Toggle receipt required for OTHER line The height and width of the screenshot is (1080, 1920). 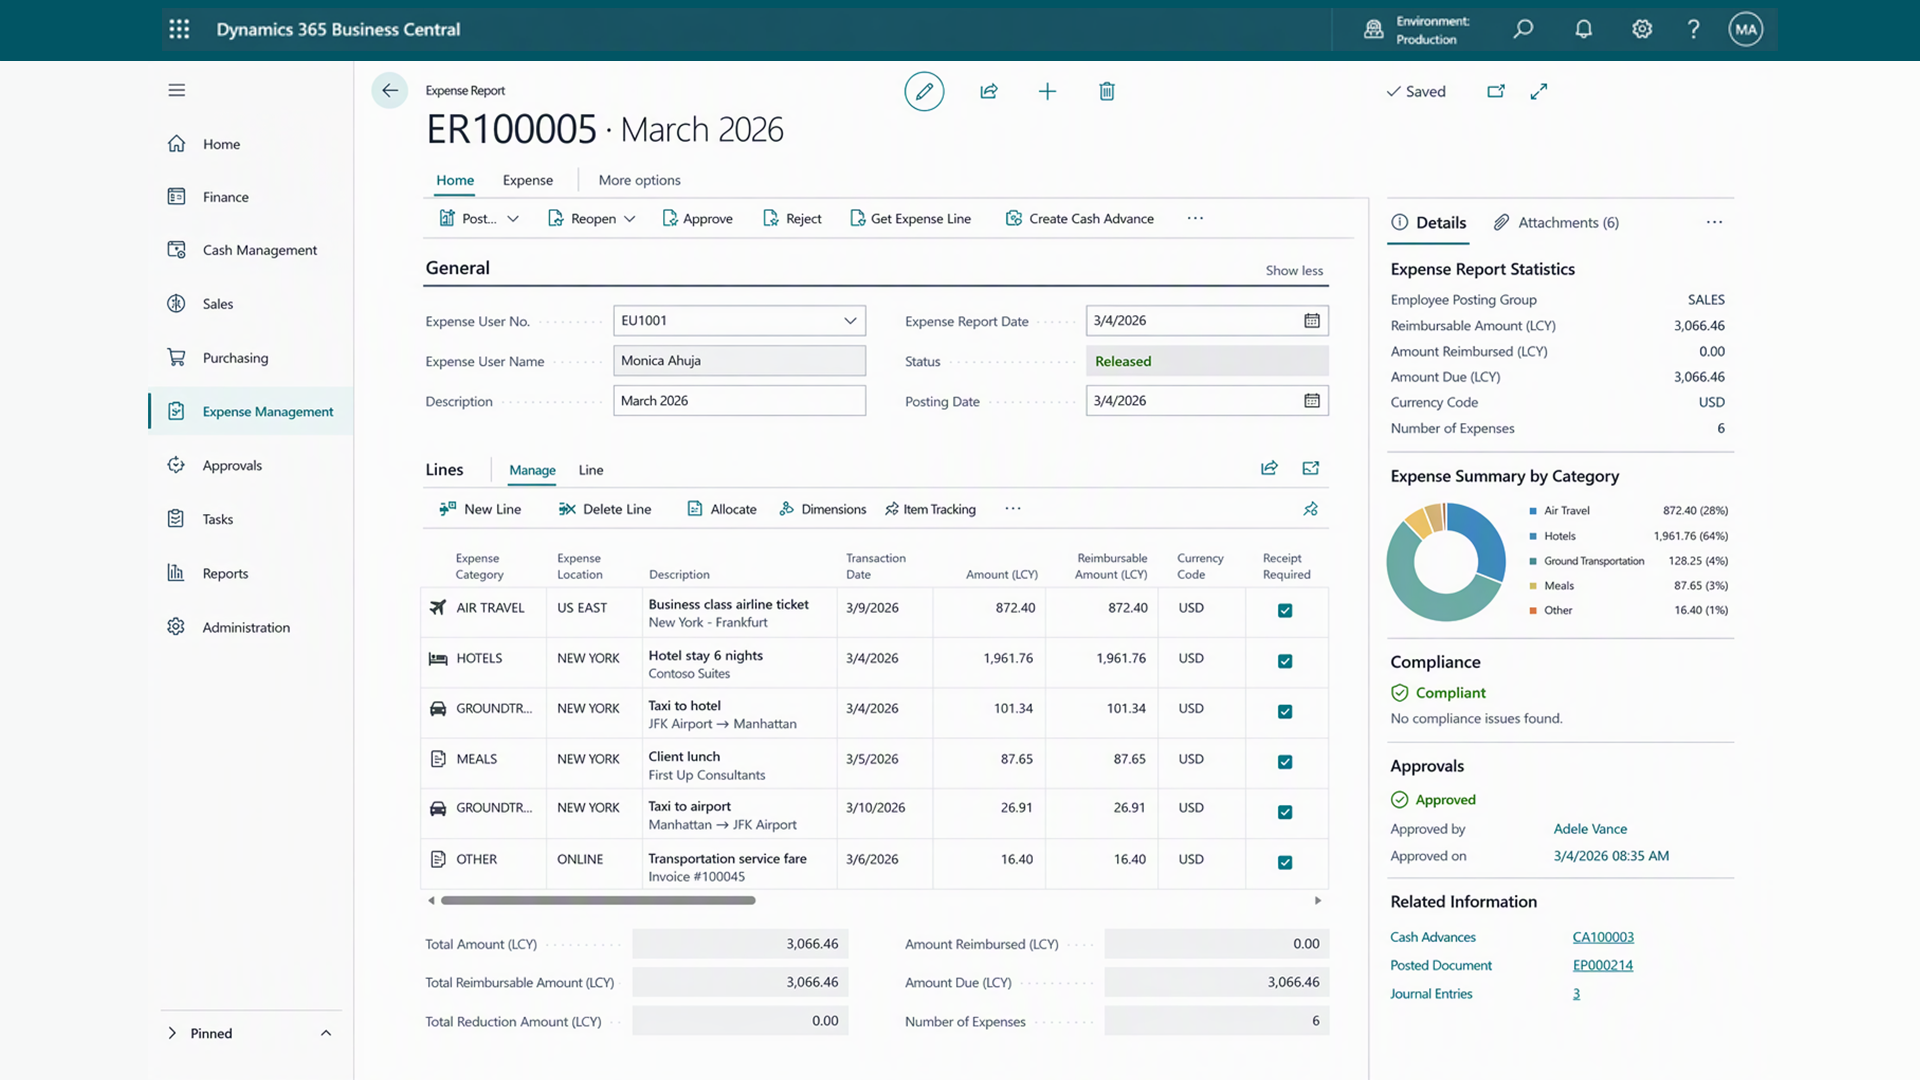coord(1285,862)
